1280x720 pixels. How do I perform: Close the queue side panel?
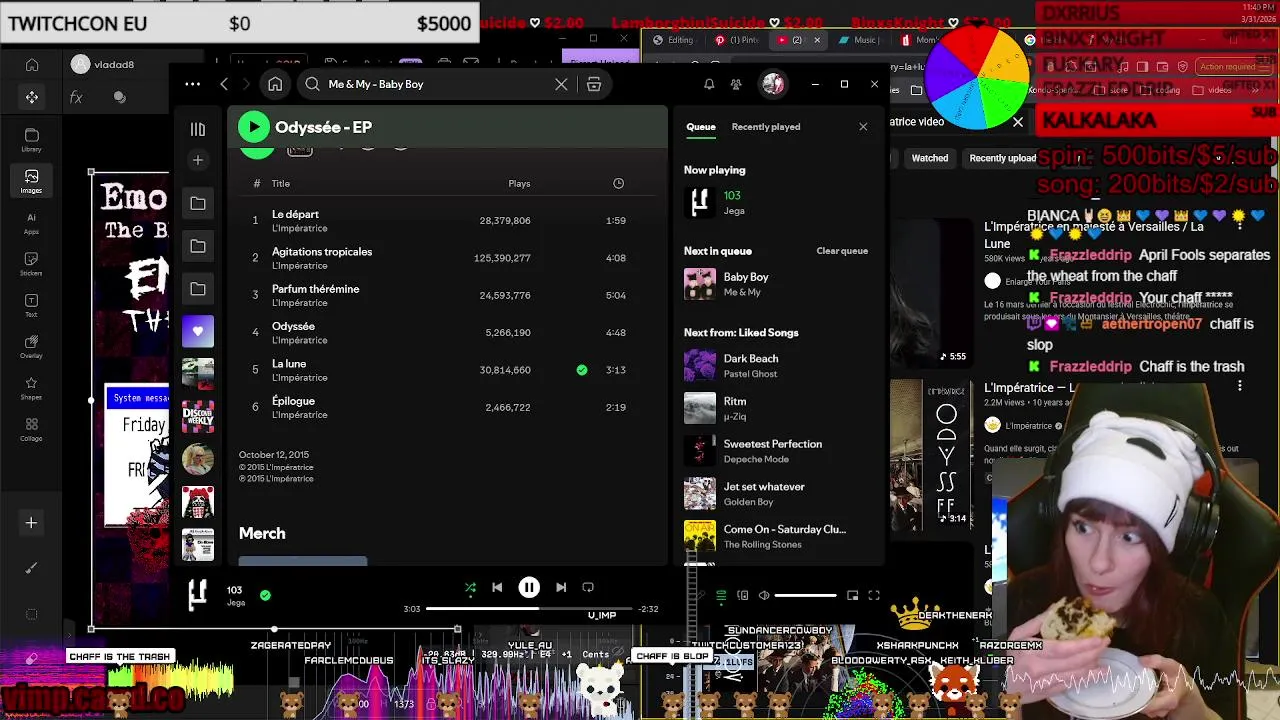pyautogui.click(x=863, y=127)
